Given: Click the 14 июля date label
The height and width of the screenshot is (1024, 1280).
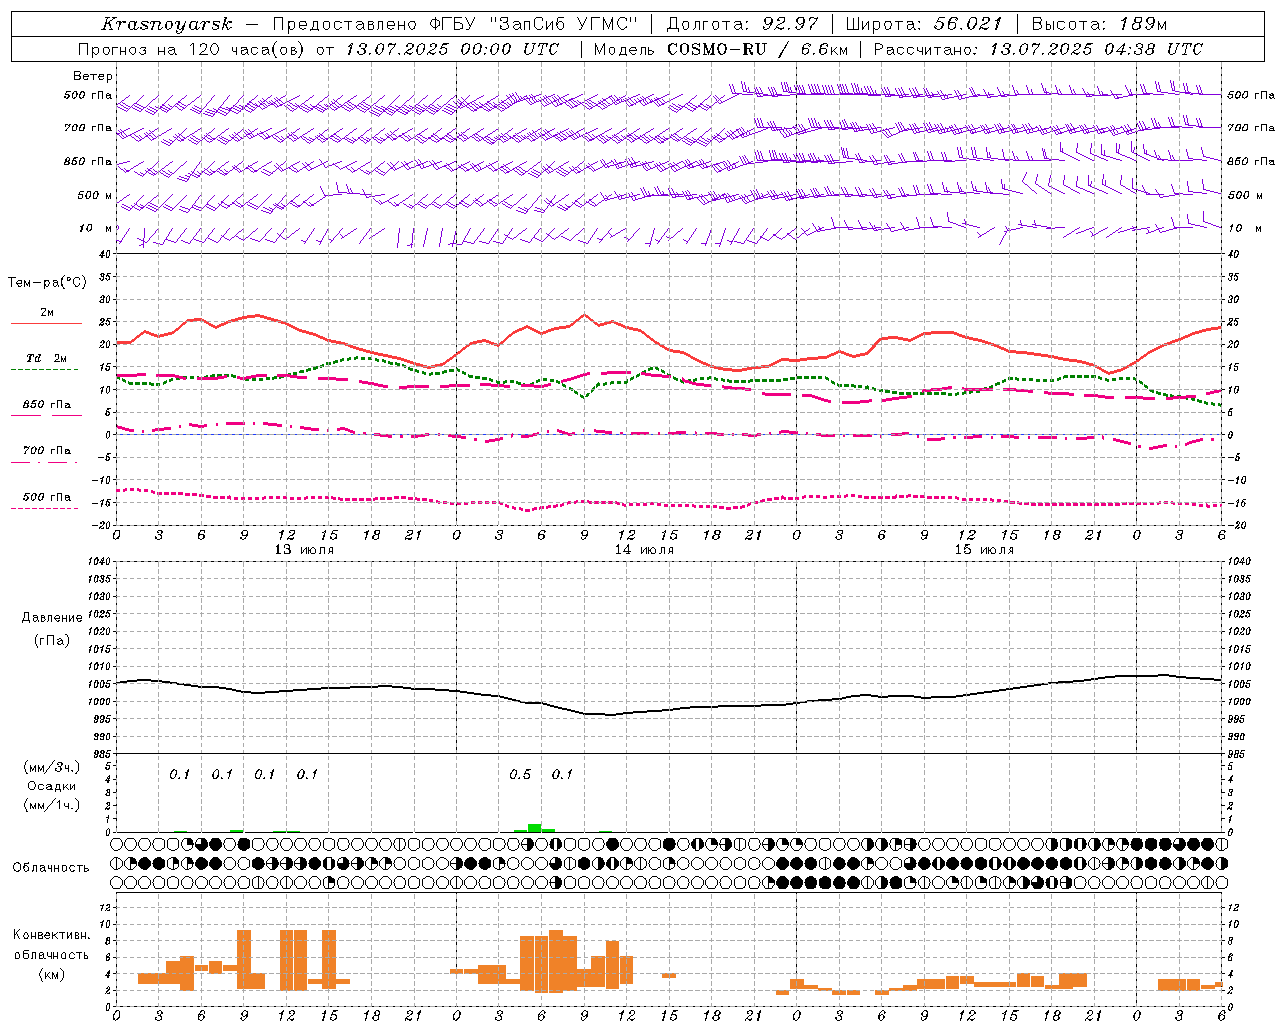Looking at the screenshot, I should pos(644,550).
